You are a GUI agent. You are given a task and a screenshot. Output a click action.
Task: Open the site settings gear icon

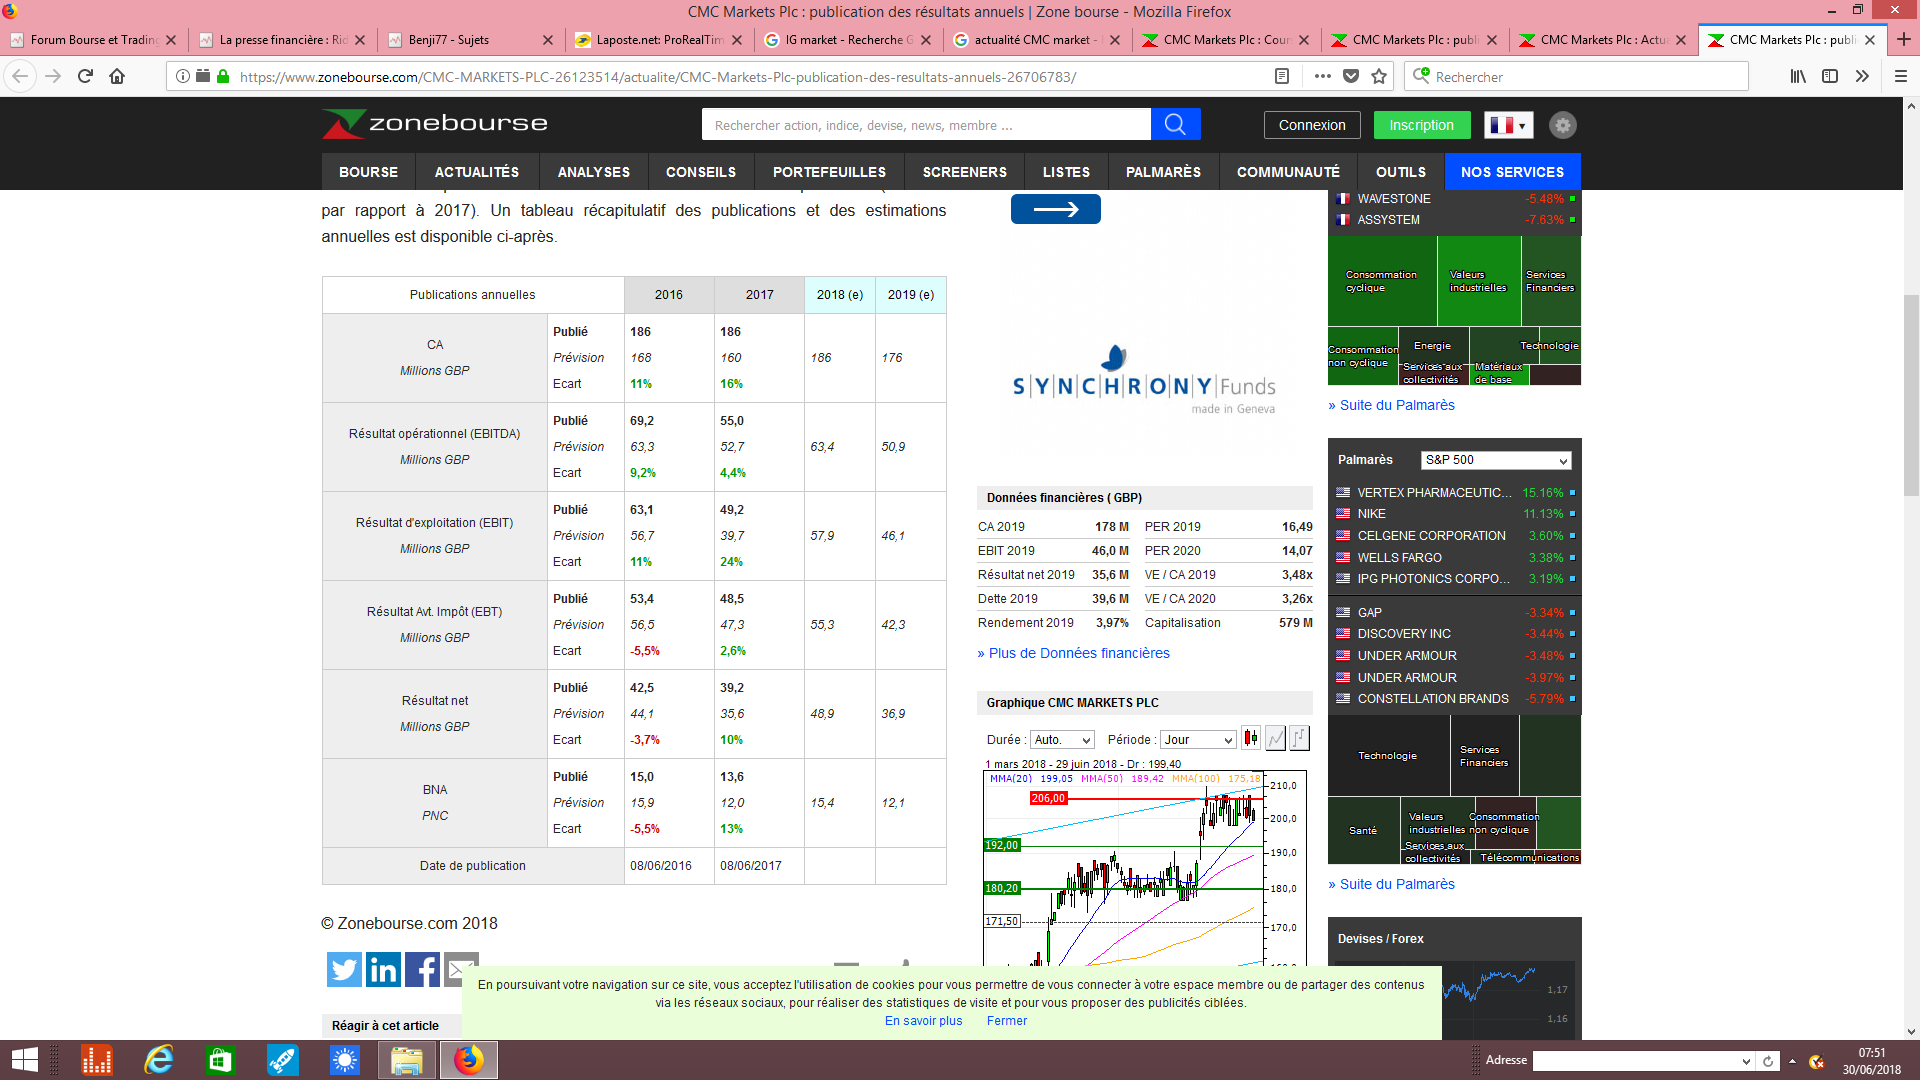click(1562, 125)
